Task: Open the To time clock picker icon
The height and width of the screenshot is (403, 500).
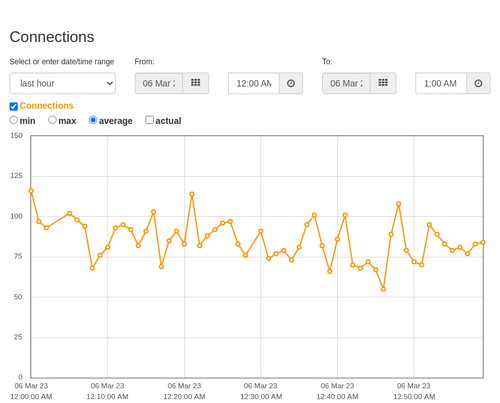Action: [478, 83]
